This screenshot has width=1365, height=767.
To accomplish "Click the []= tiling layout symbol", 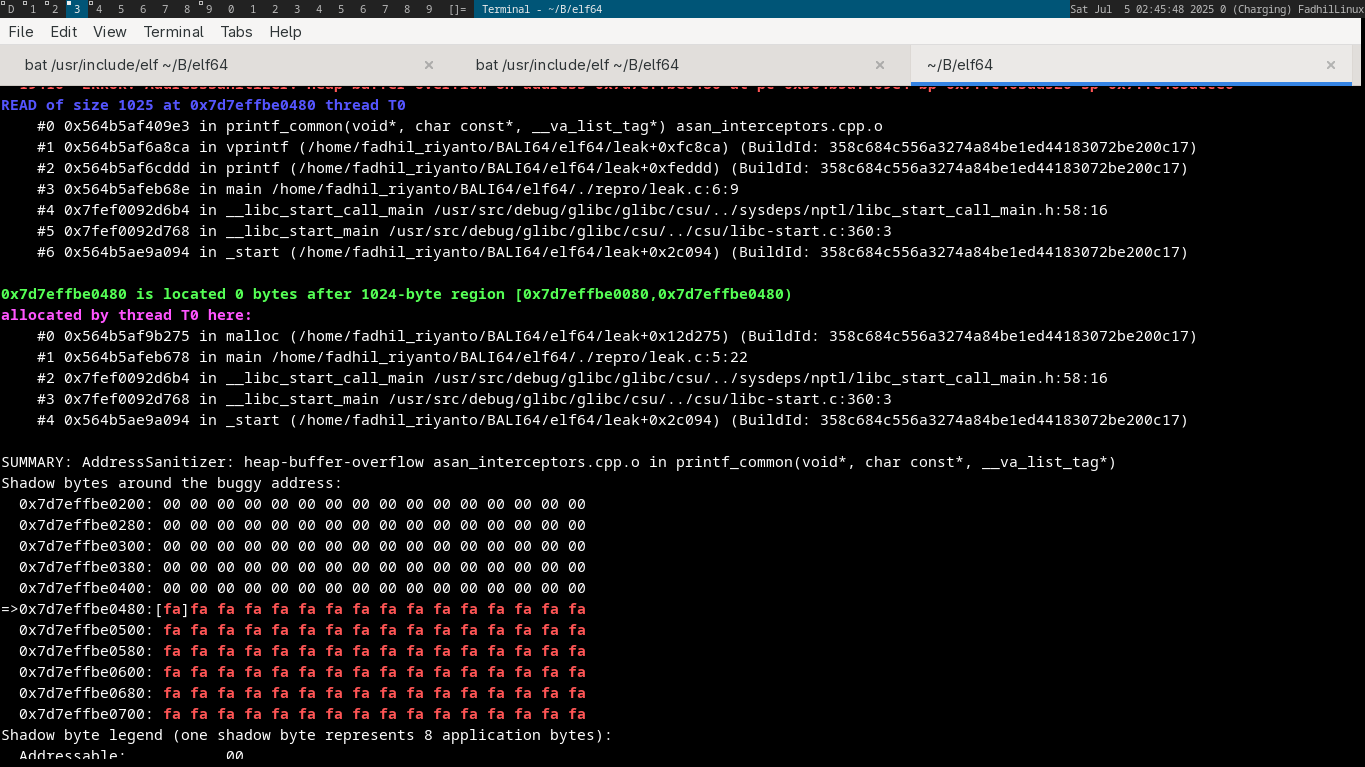I will [457, 9].
